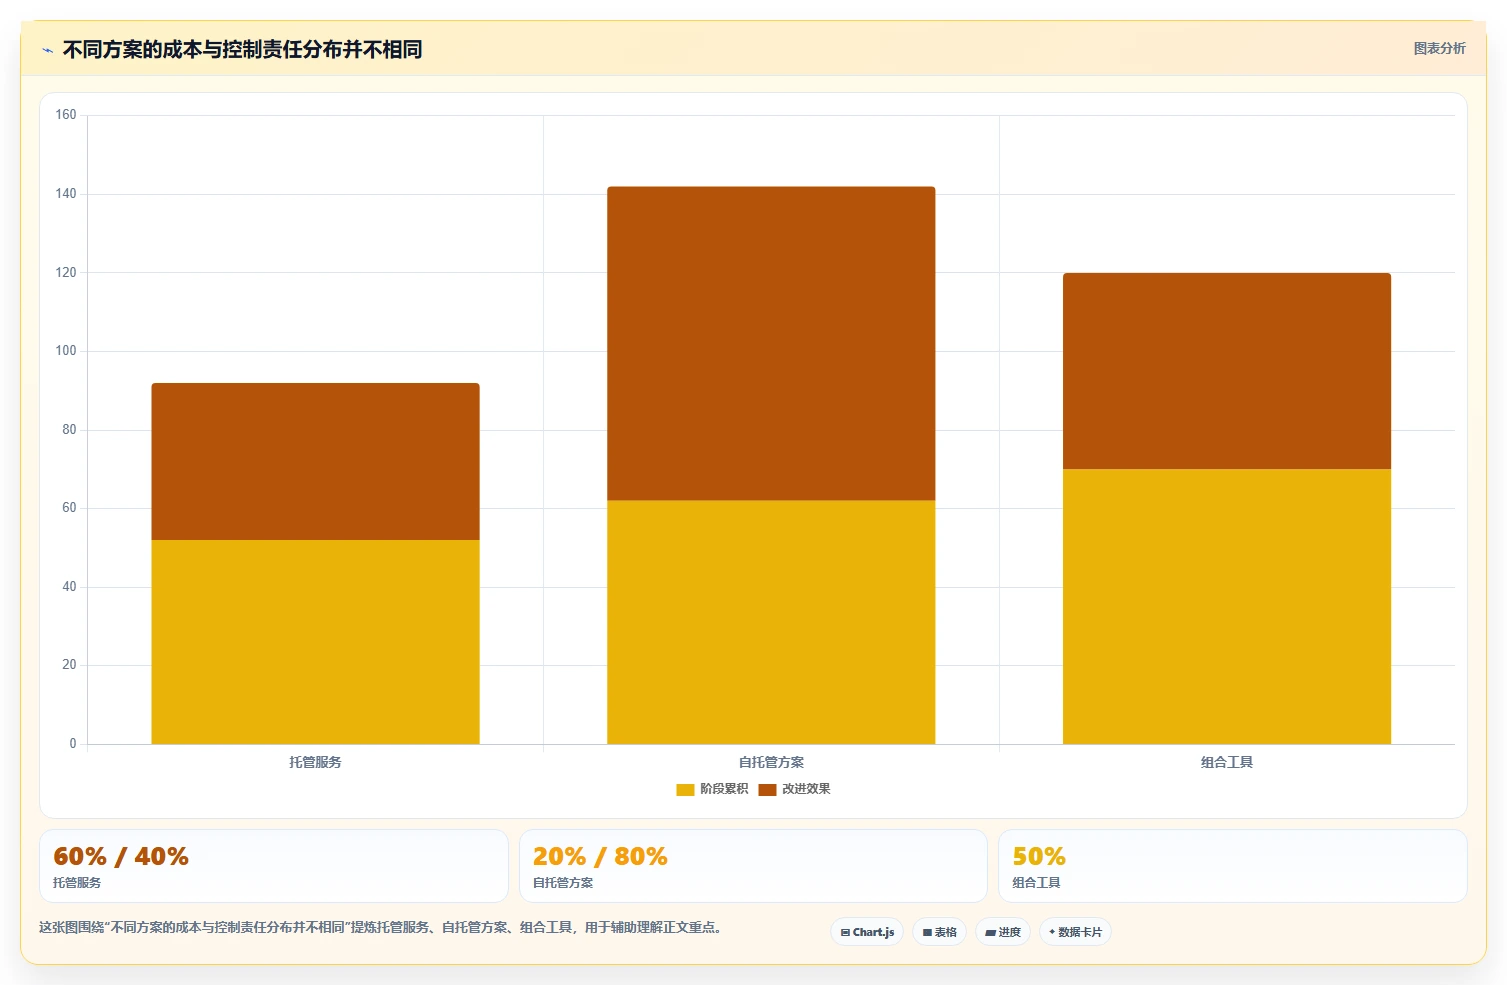Click the icon inside the 表格 chip
This screenshot has height=985, width=1507.
(927, 932)
